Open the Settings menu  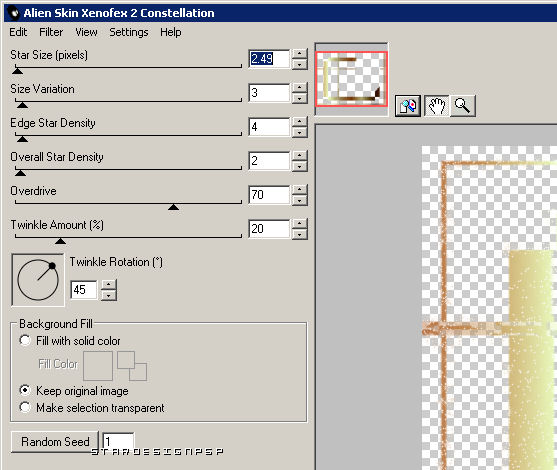(x=129, y=32)
